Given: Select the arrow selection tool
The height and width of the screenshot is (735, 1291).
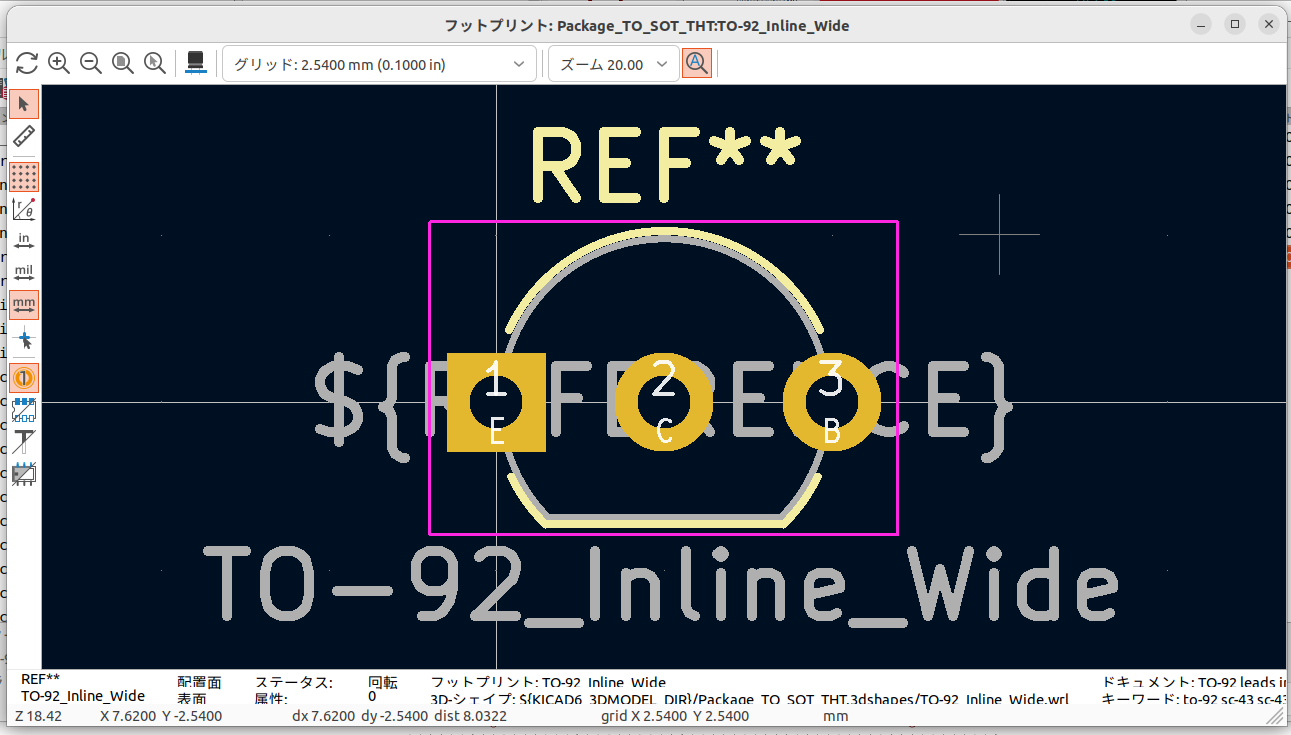Looking at the screenshot, I should [24, 104].
